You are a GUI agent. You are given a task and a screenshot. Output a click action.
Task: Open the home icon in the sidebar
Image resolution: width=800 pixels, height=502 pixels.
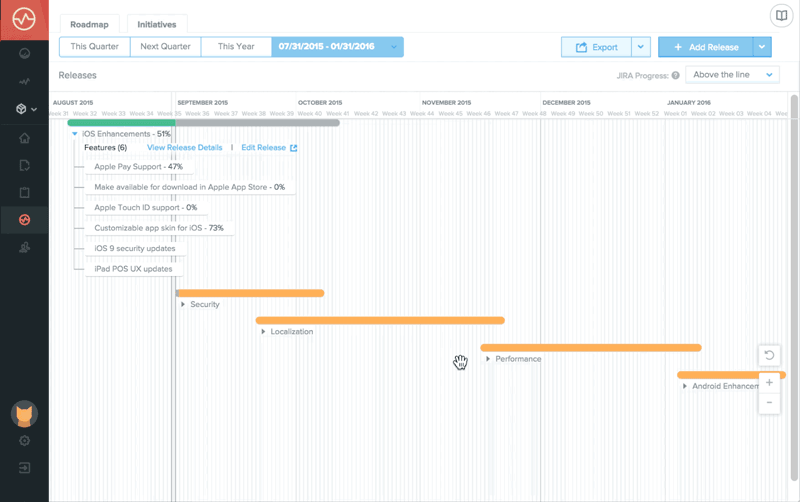point(24,138)
